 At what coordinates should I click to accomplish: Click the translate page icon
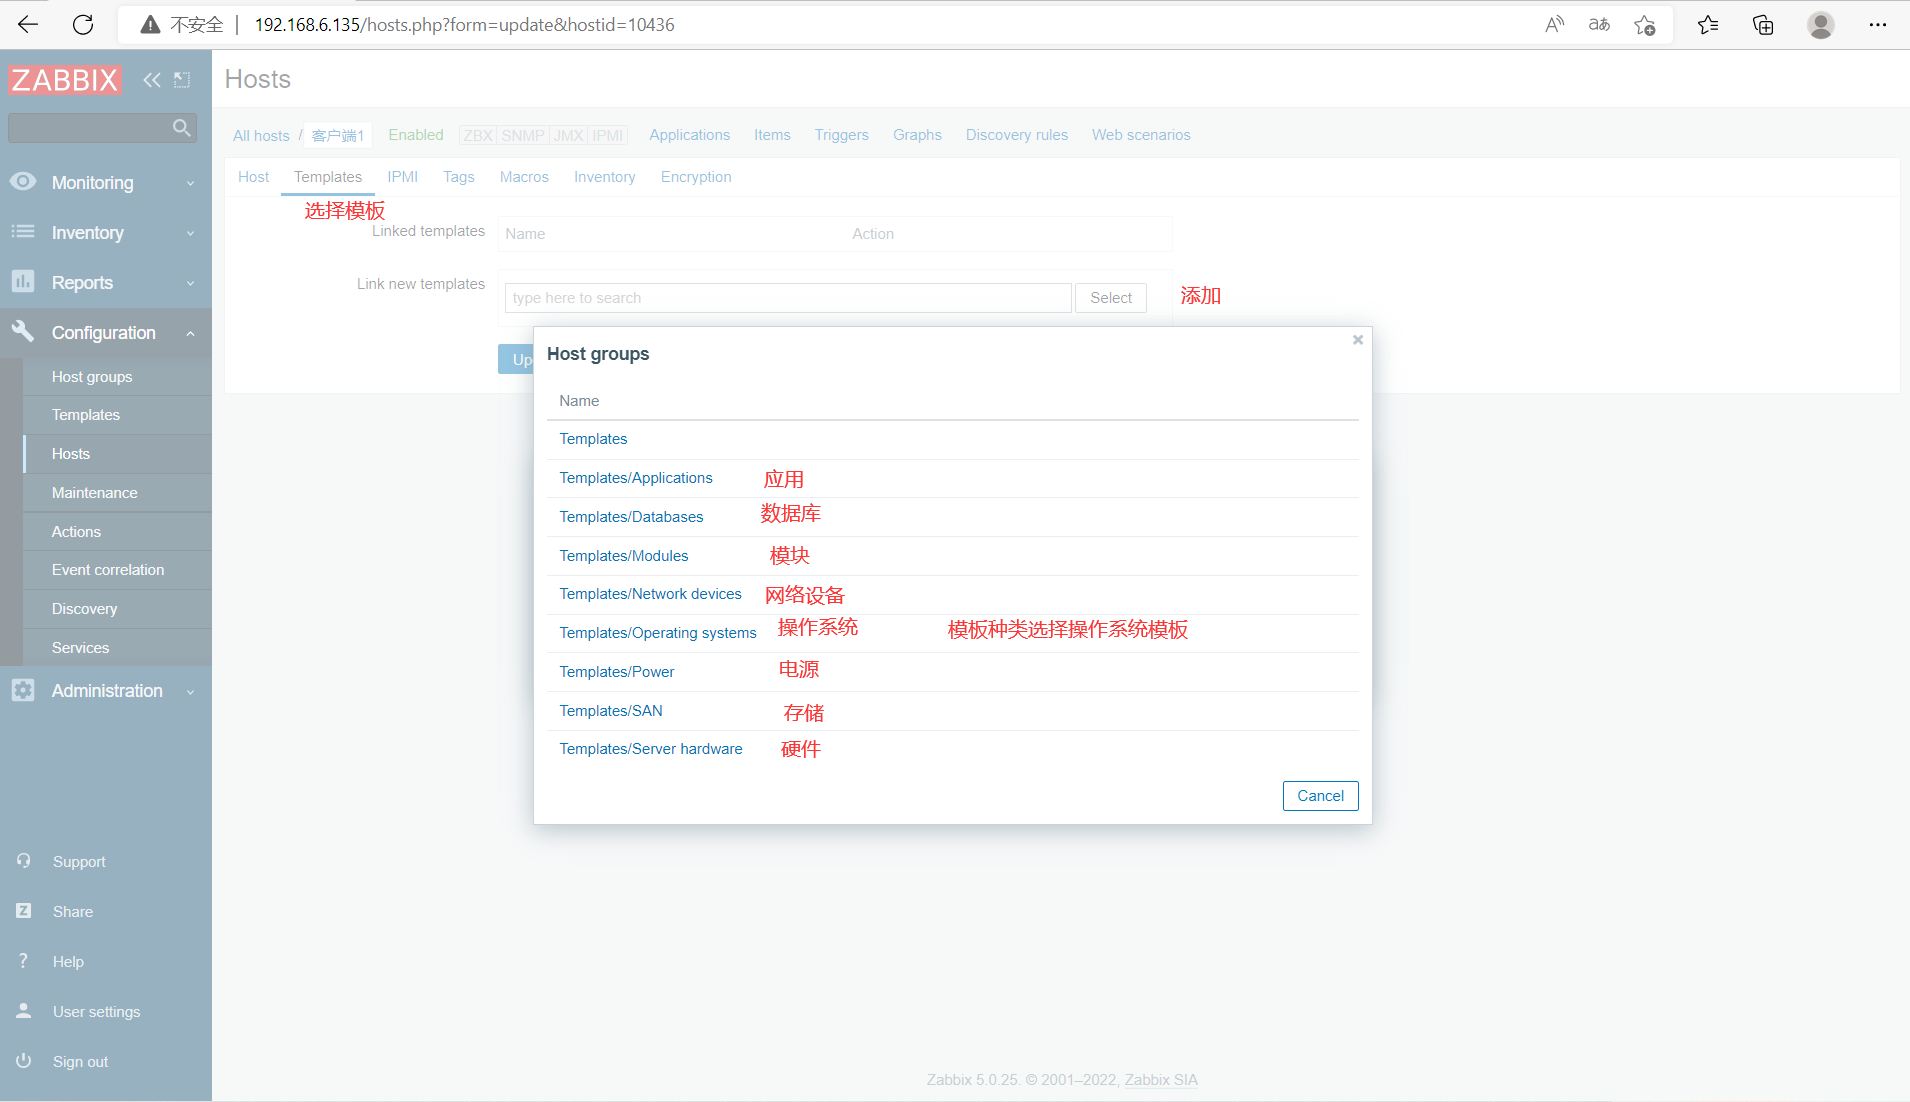(1599, 25)
